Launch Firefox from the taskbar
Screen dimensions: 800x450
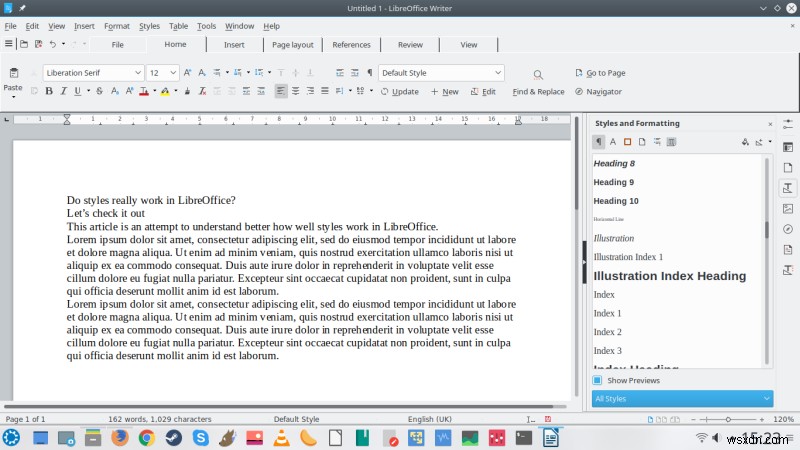point(120,438)
